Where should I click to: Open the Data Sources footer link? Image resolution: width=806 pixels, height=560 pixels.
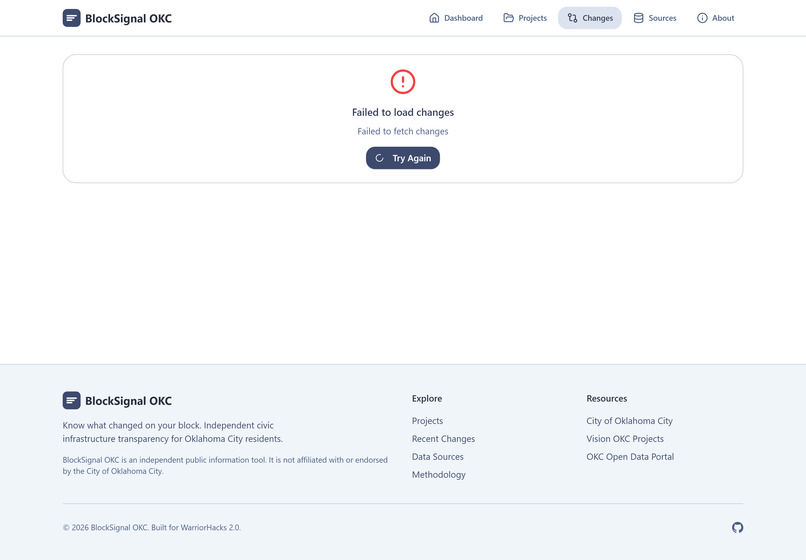437,457
